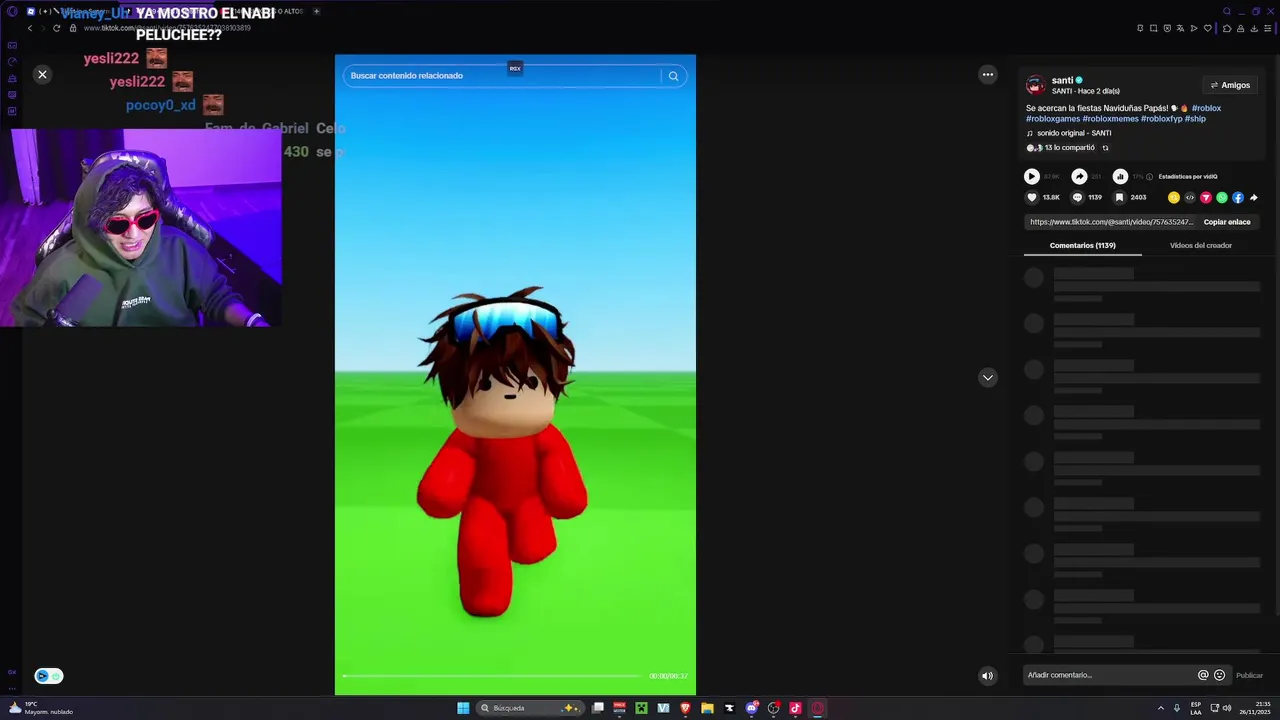Click the search magnifier in related content bar
1280x720 pixels.
pos(673,76)
